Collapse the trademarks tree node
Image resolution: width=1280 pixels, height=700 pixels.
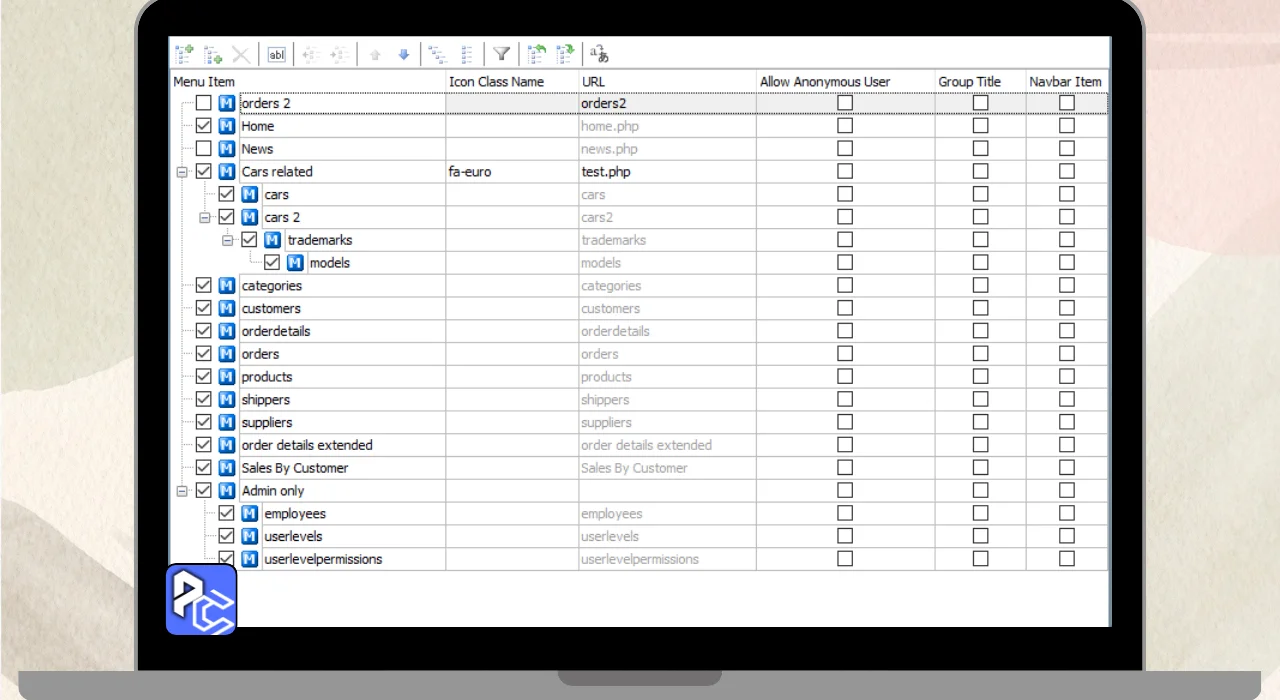[x=228, y=240]
